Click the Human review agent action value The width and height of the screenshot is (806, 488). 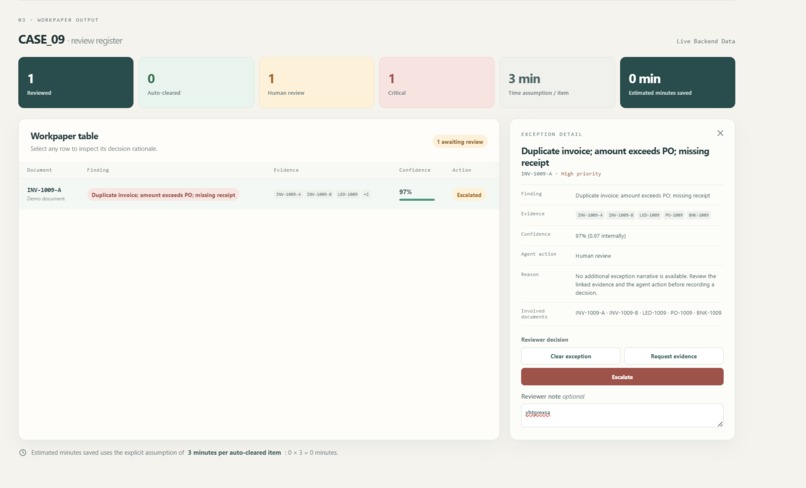click(x=593, y=256)
